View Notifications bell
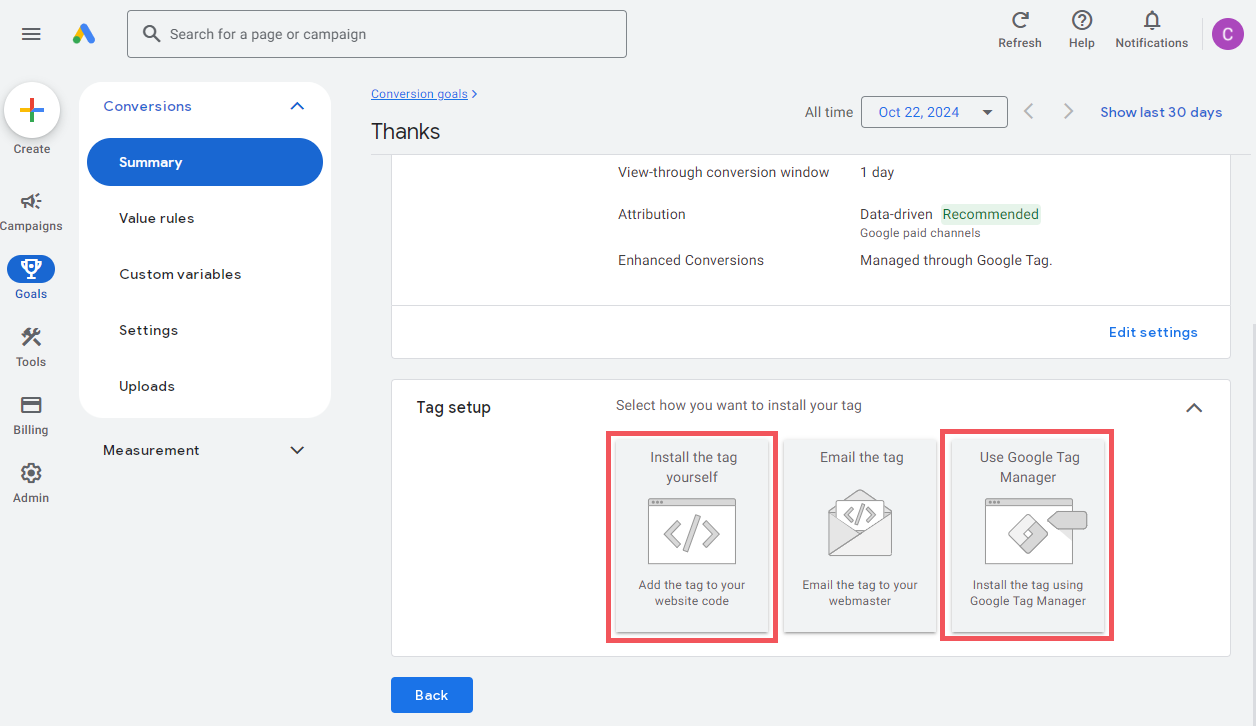The width and height of the screenshot is (1256, 726). click(x=1152, y=30)
